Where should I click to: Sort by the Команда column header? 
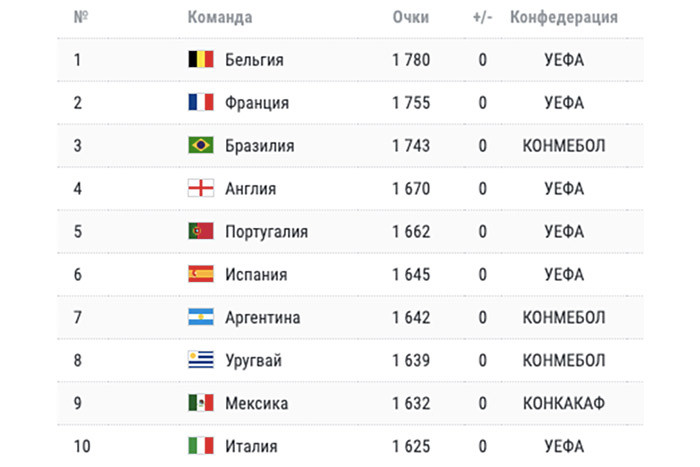tap(220, 17)
